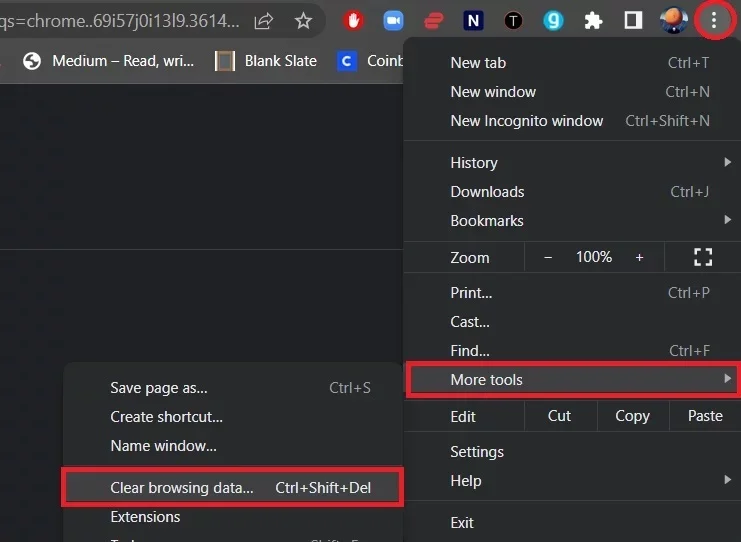Expand the Bookmarks submenu
Screen dimensions: 741x542
point(572,221)
